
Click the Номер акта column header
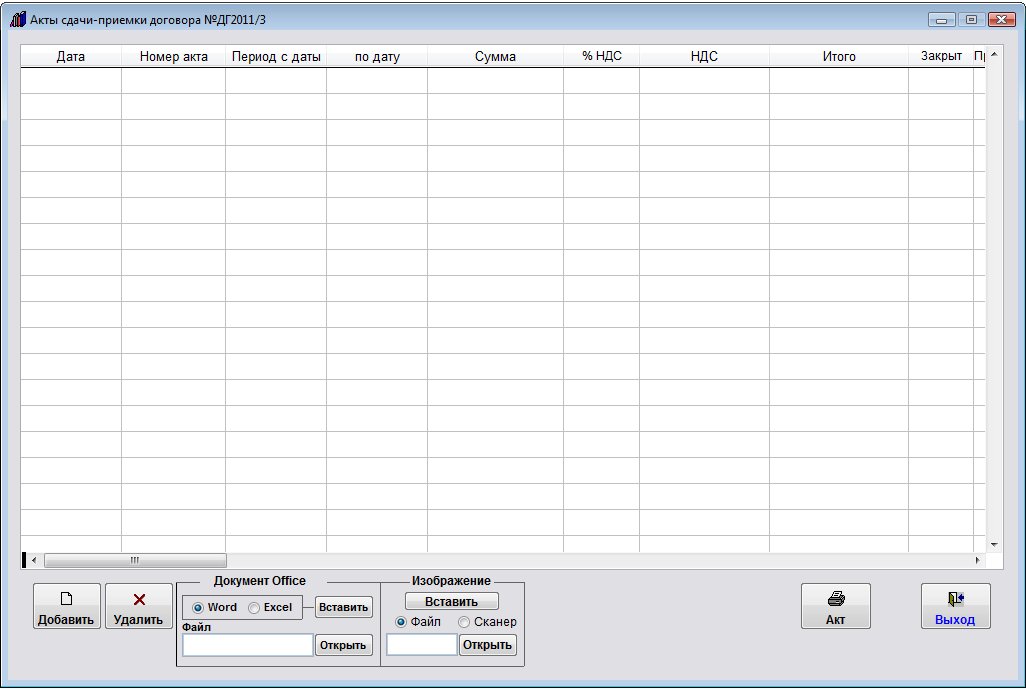coord(173,56)
